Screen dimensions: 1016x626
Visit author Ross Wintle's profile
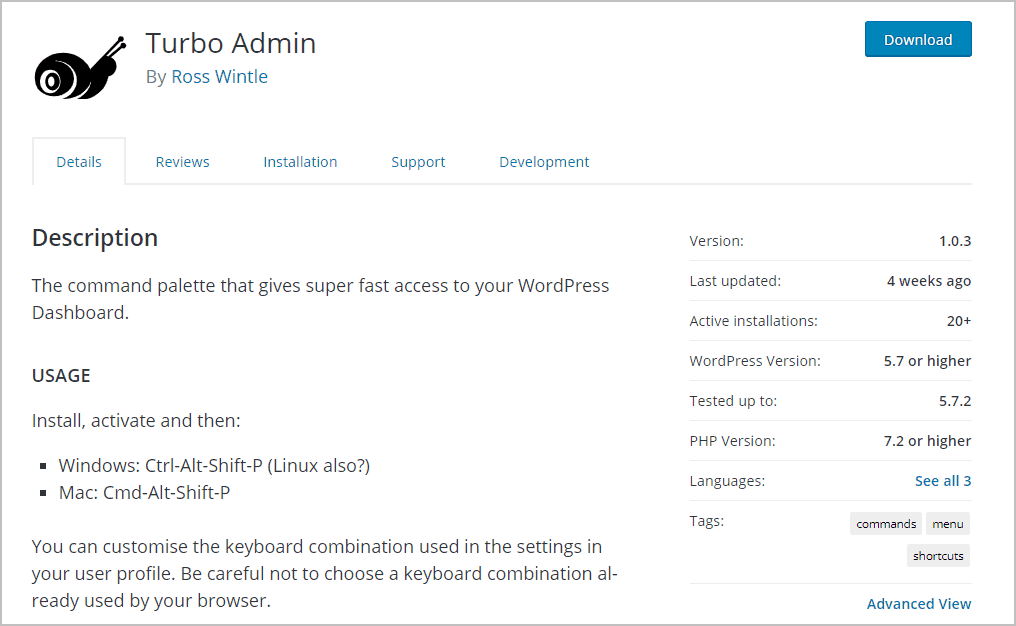point(219,76)
